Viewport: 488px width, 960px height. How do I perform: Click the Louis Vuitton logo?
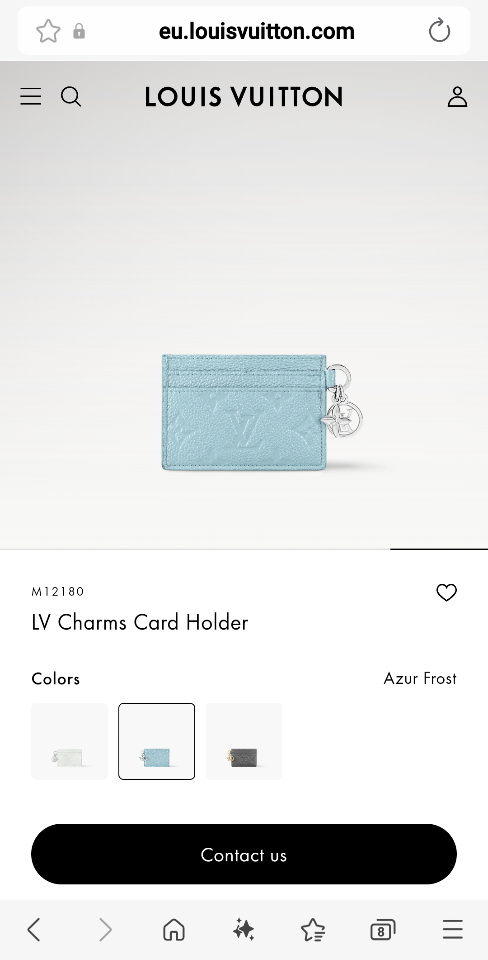coord(244,97)
